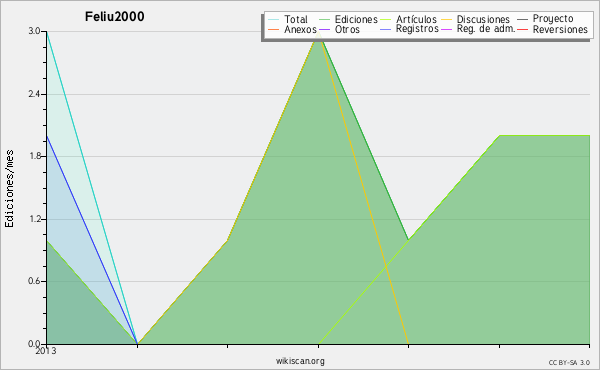Click the 2.4 y-axis value

34,94
